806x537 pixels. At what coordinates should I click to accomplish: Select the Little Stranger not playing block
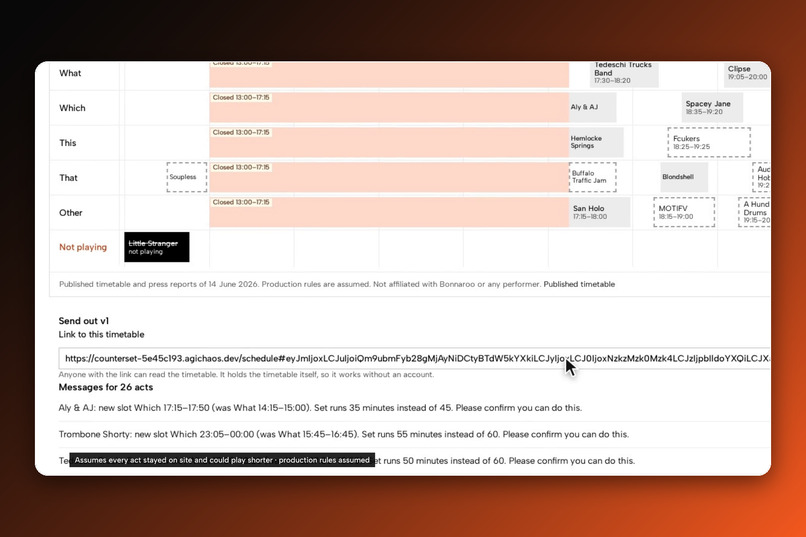(x=157, y=247)
